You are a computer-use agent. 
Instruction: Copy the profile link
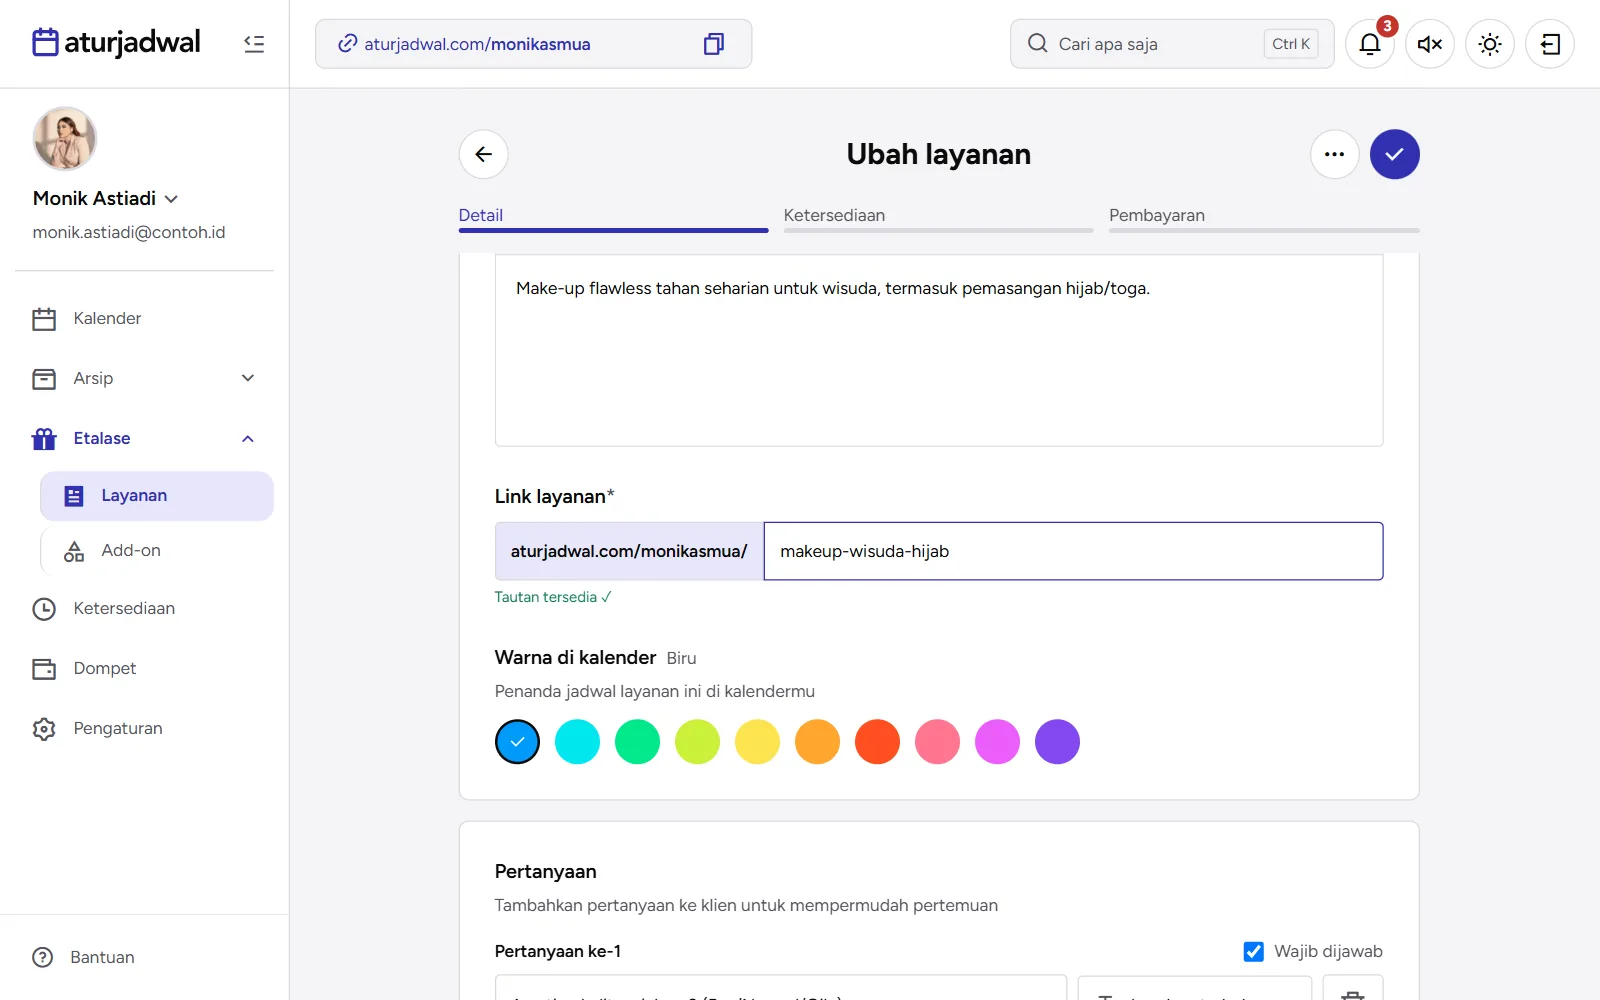pyautogui.click(x=713, y=44)
